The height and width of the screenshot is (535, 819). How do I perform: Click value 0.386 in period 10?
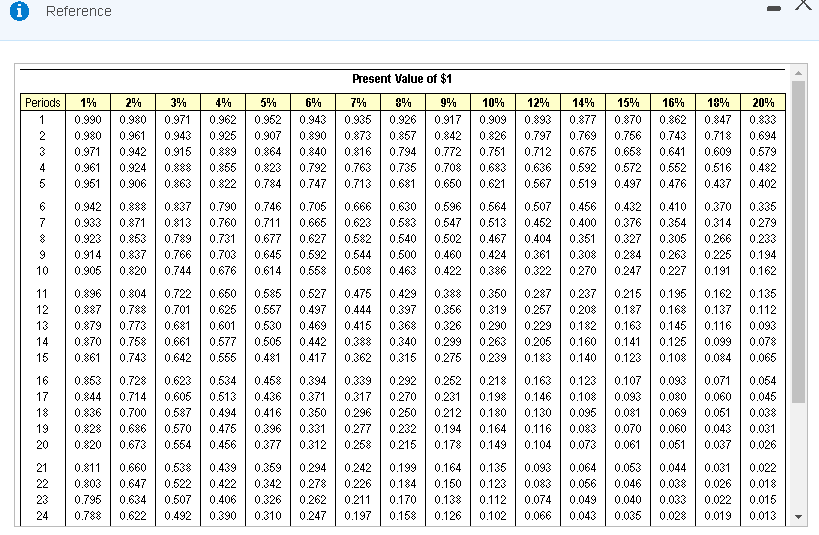(493, 271)
